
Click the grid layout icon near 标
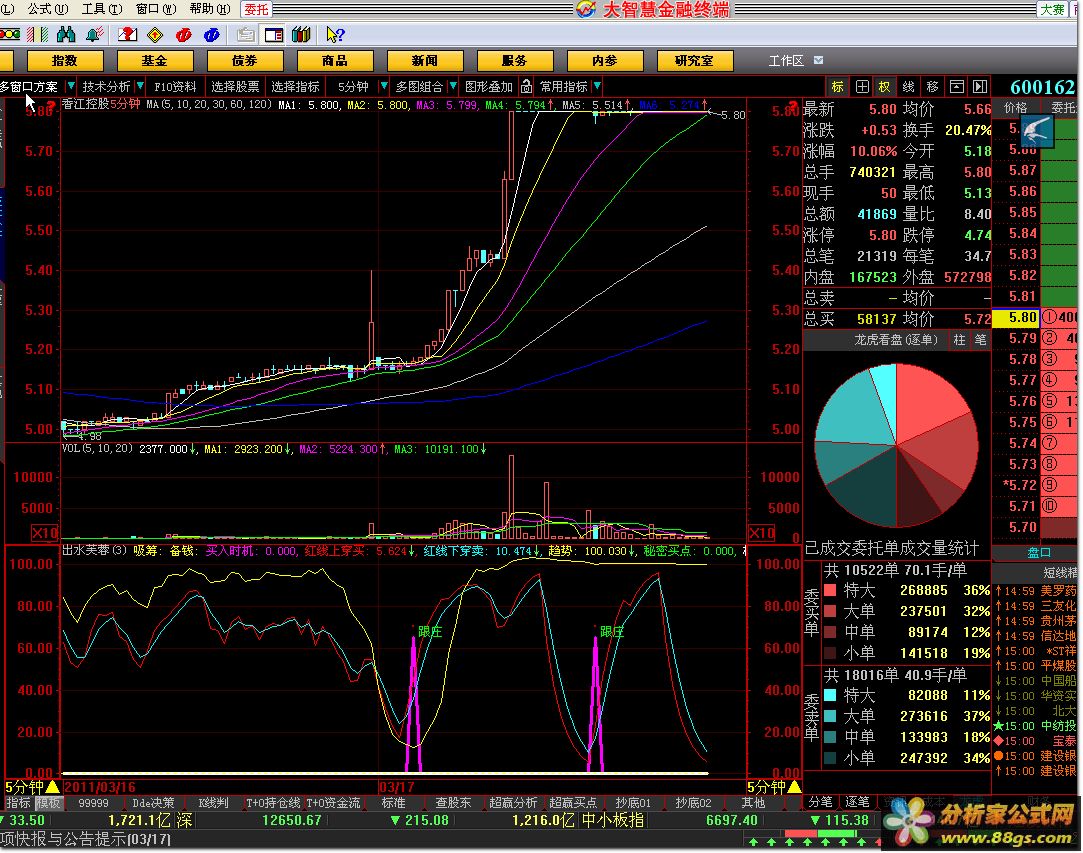tap(862, 86)
